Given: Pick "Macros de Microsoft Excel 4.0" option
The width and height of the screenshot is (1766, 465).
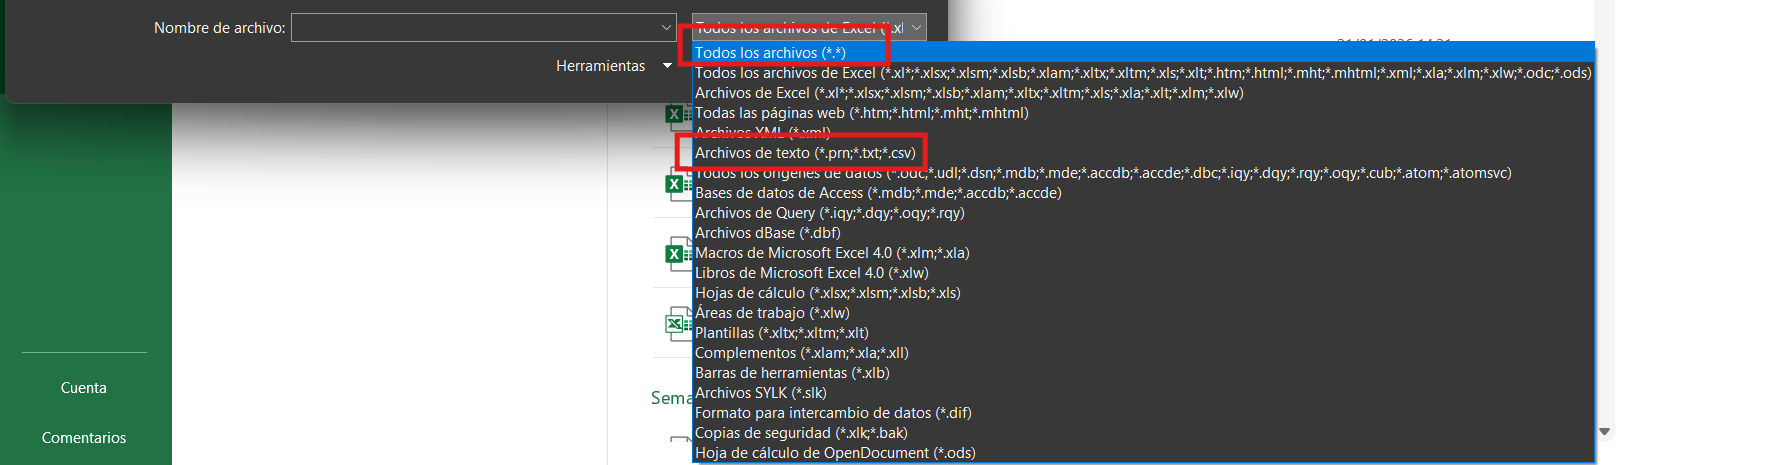Looking at the screenshot, I should [x=832, y=253].
